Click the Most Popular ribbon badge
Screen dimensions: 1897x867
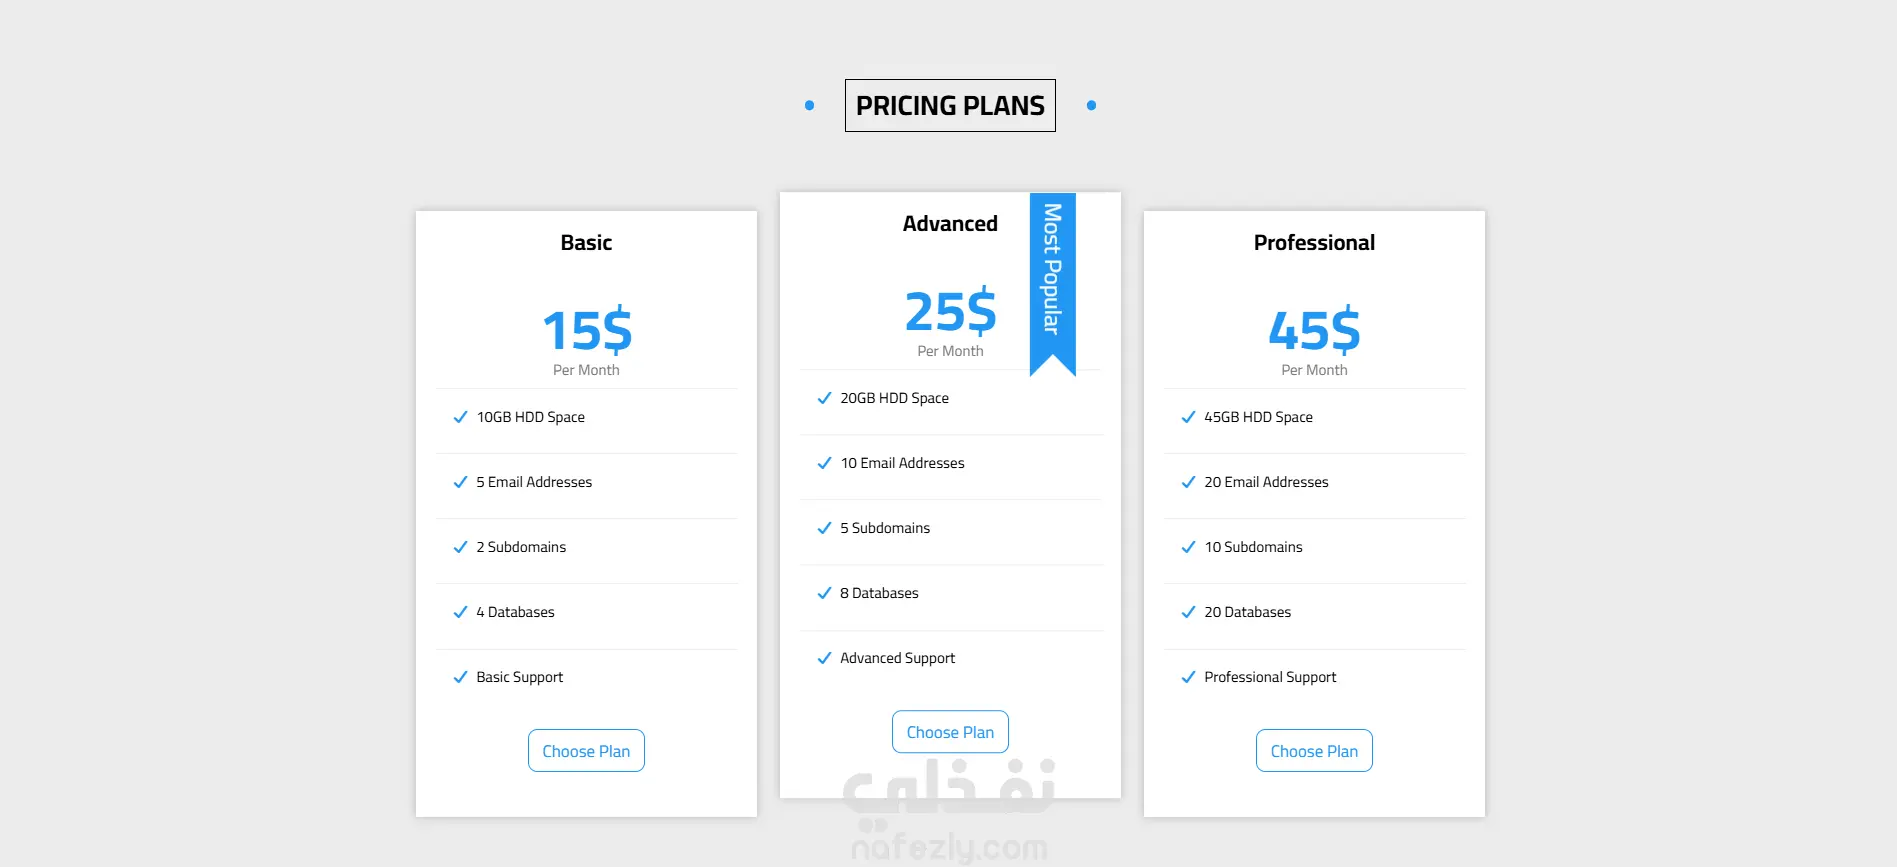tap(1052, 283)
